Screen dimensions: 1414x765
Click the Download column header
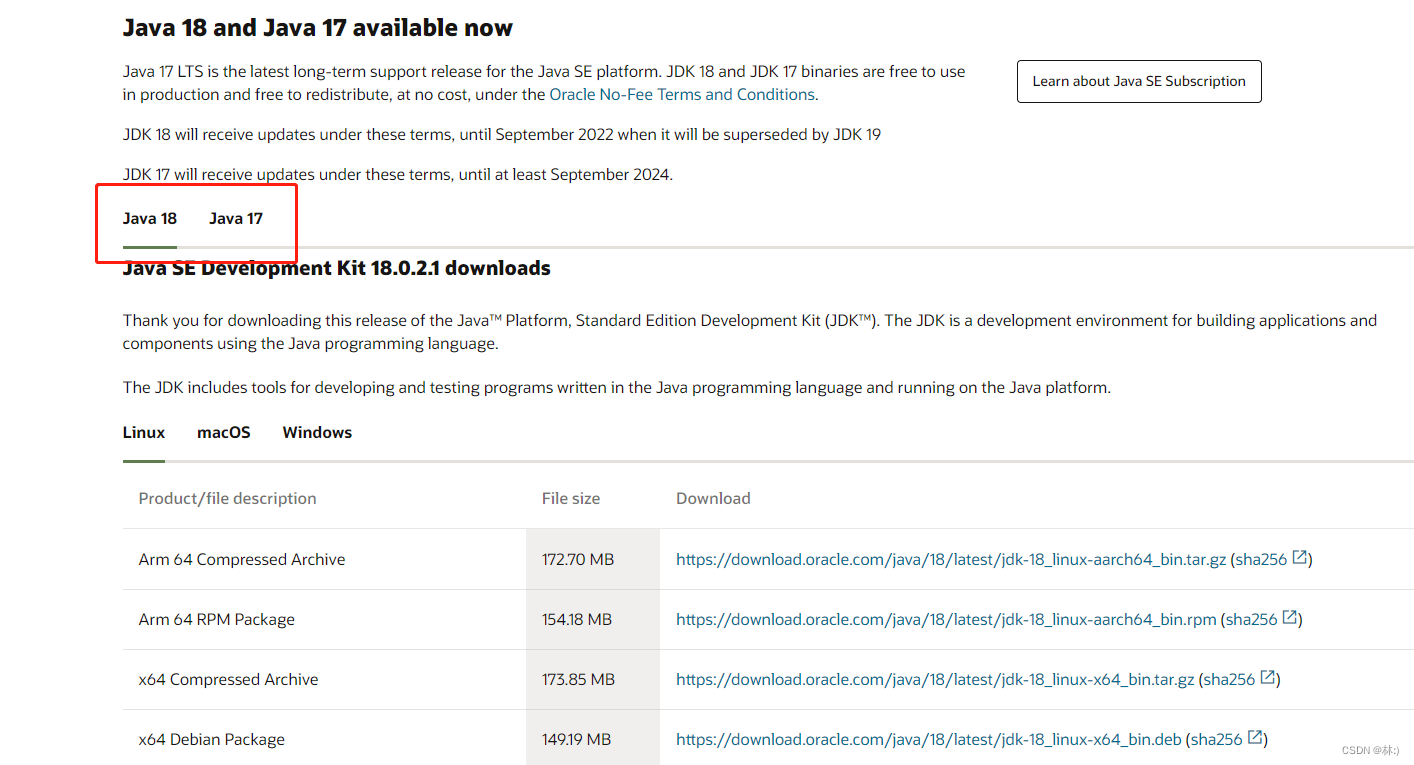[713, 498]
